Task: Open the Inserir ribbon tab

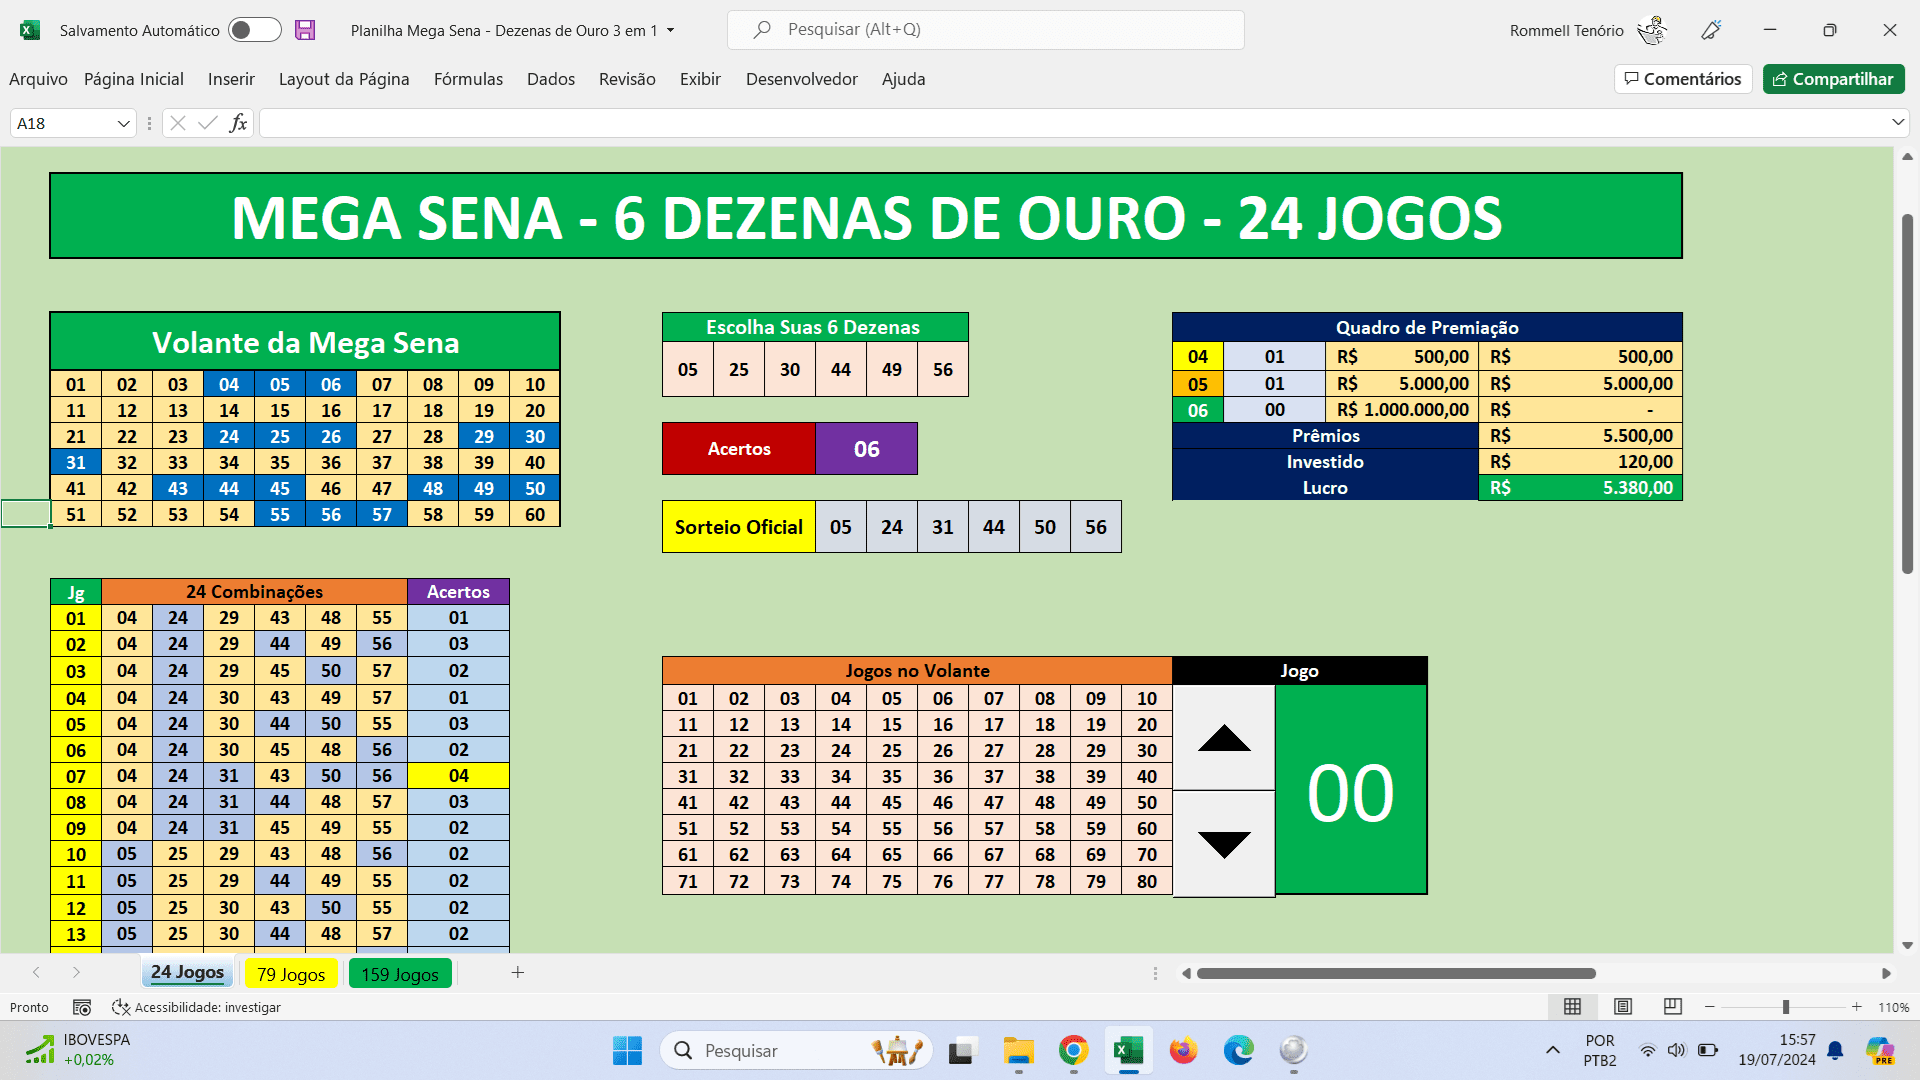Action: point(231,79)
